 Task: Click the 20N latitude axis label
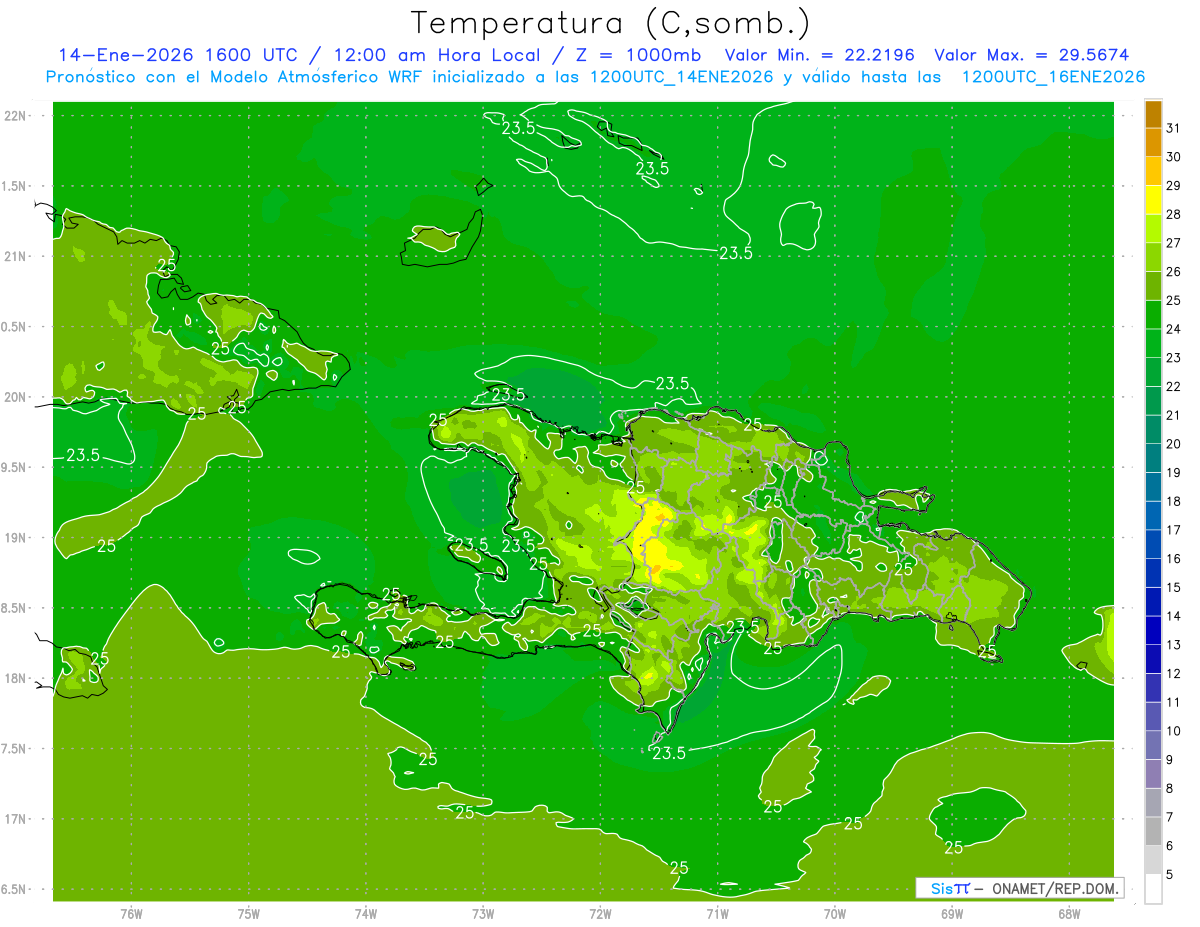click(x=16, y=397)
